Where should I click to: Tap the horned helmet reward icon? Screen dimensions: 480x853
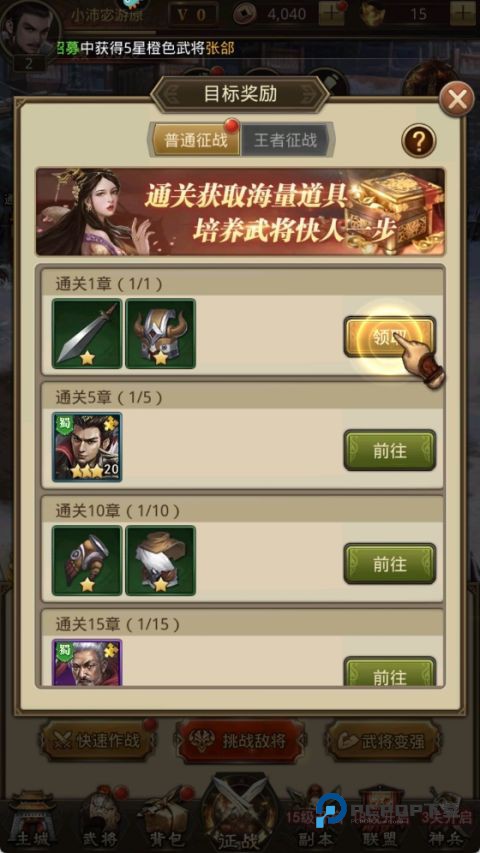(x=161, y=333)
